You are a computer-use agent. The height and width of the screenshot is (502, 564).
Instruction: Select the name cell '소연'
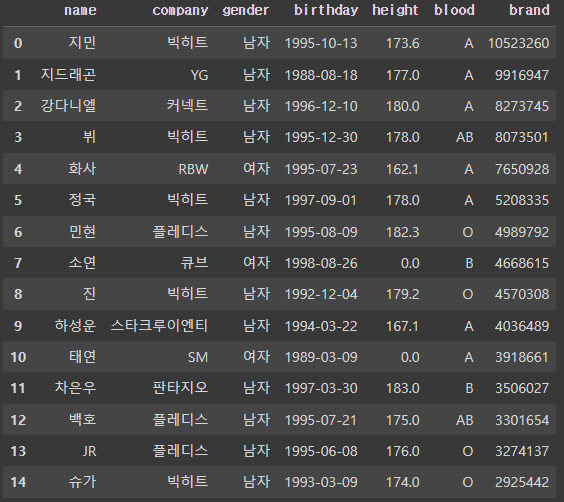[82, 263]
